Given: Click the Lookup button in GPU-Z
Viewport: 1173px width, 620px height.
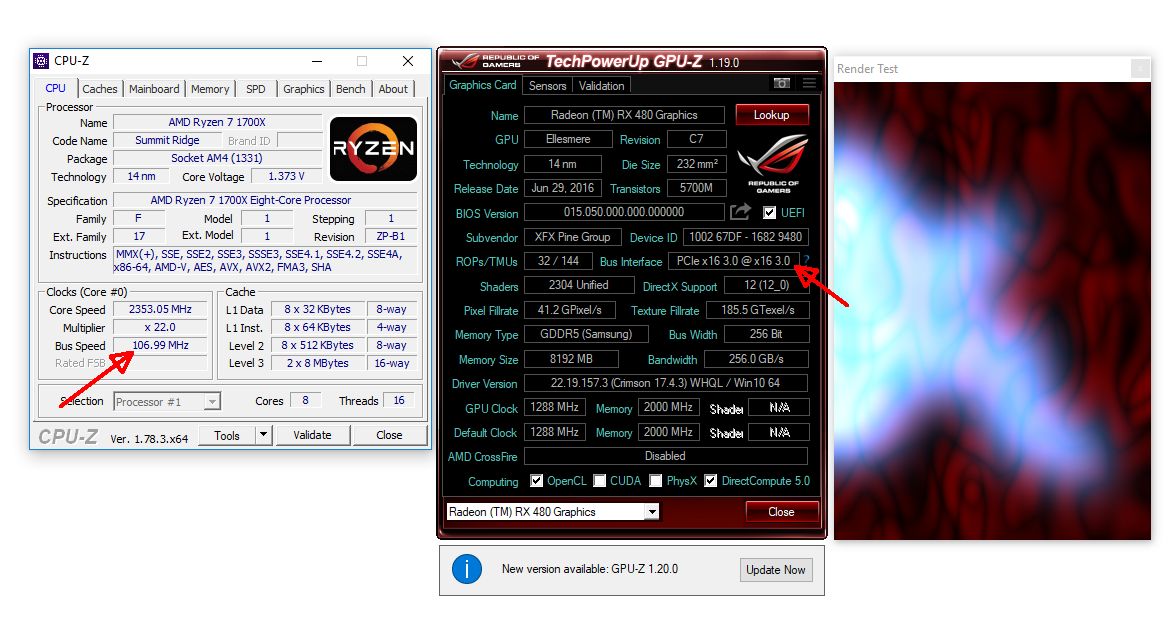Looking at the screenshot, I should (x=771, y=114).
